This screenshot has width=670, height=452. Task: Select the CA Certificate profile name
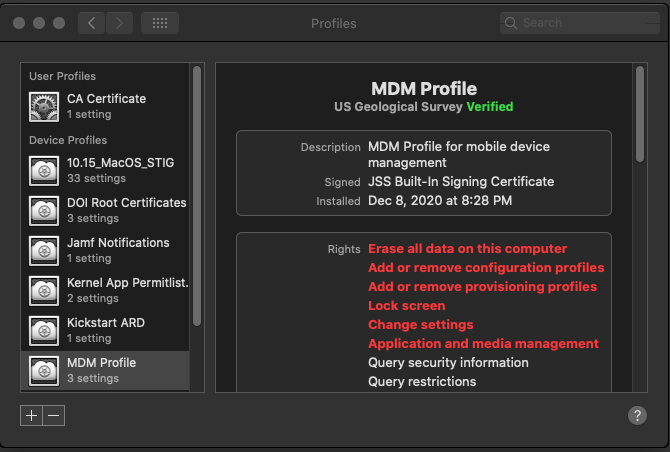pos(106,99)
